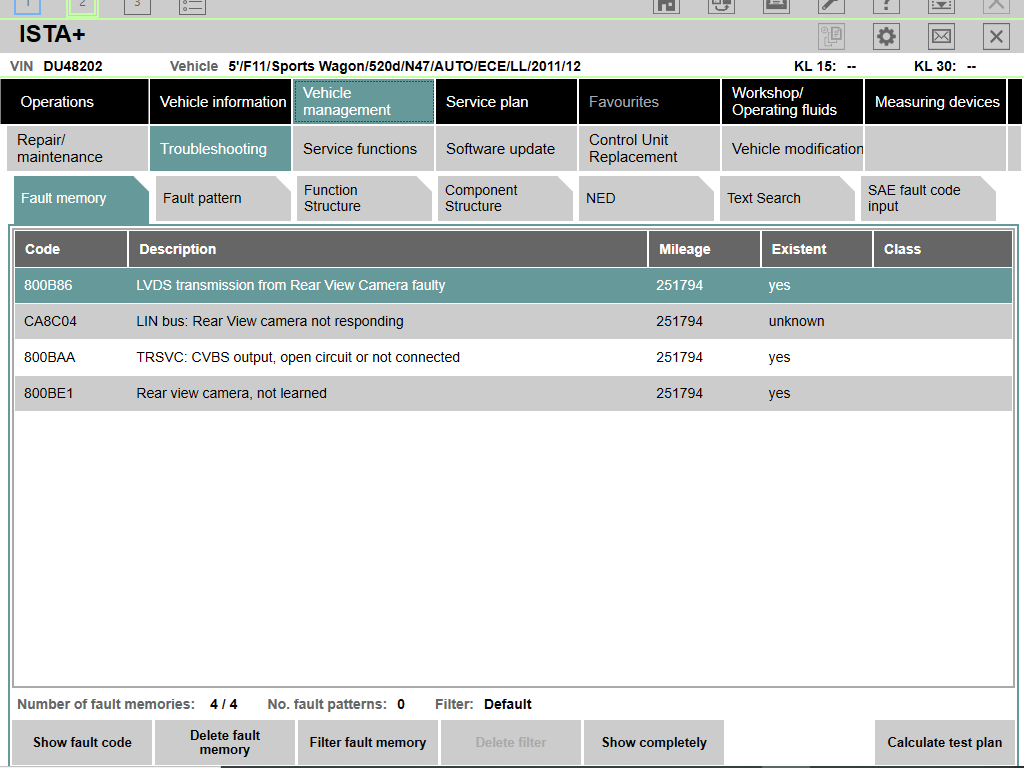Click the 'unknown' existent value
Viewport: 1024px width, 768px height.
tap(796, 321)
